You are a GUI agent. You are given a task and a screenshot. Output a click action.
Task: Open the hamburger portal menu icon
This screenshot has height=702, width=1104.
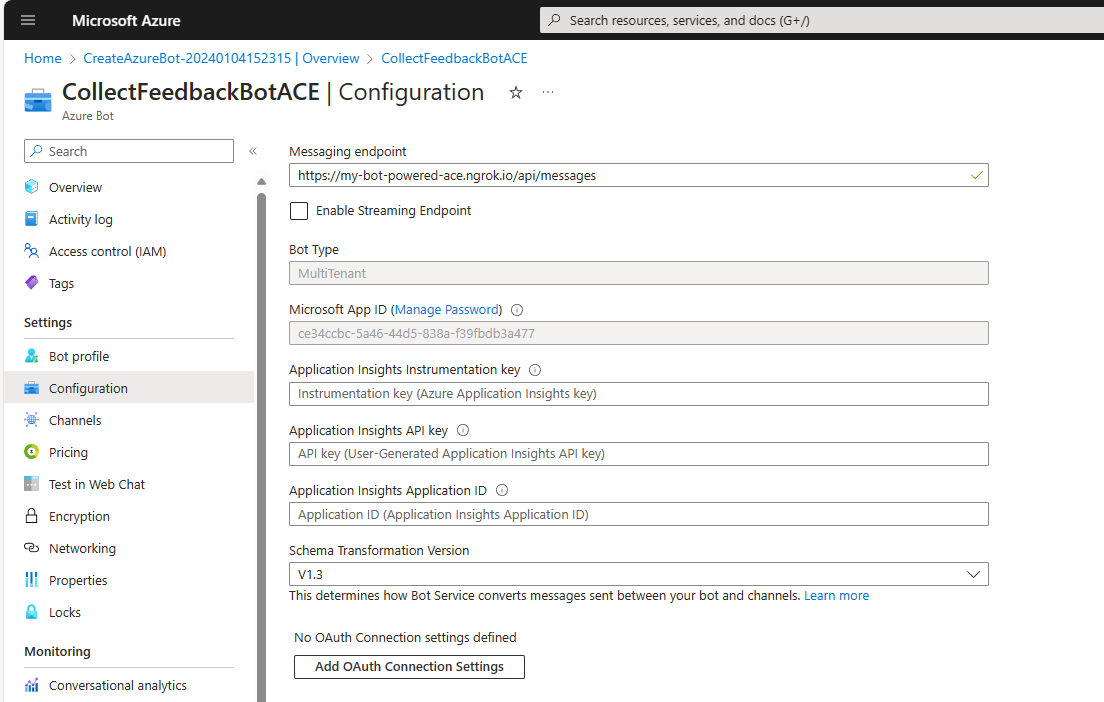click(x=27, y=20)
